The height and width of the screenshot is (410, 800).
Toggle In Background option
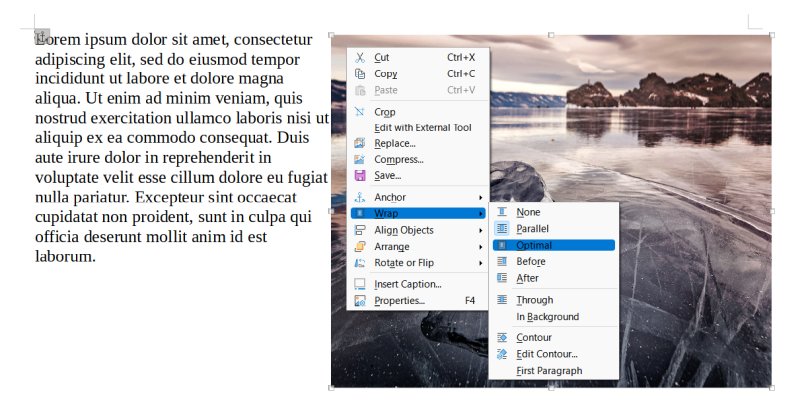pos(554,317)
